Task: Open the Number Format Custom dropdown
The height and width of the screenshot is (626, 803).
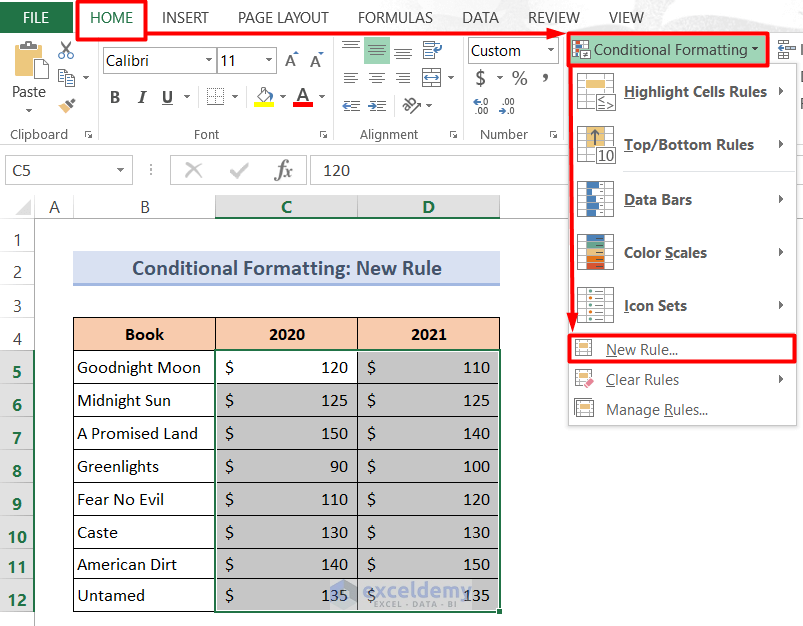Action: click(x=550, y=50)
